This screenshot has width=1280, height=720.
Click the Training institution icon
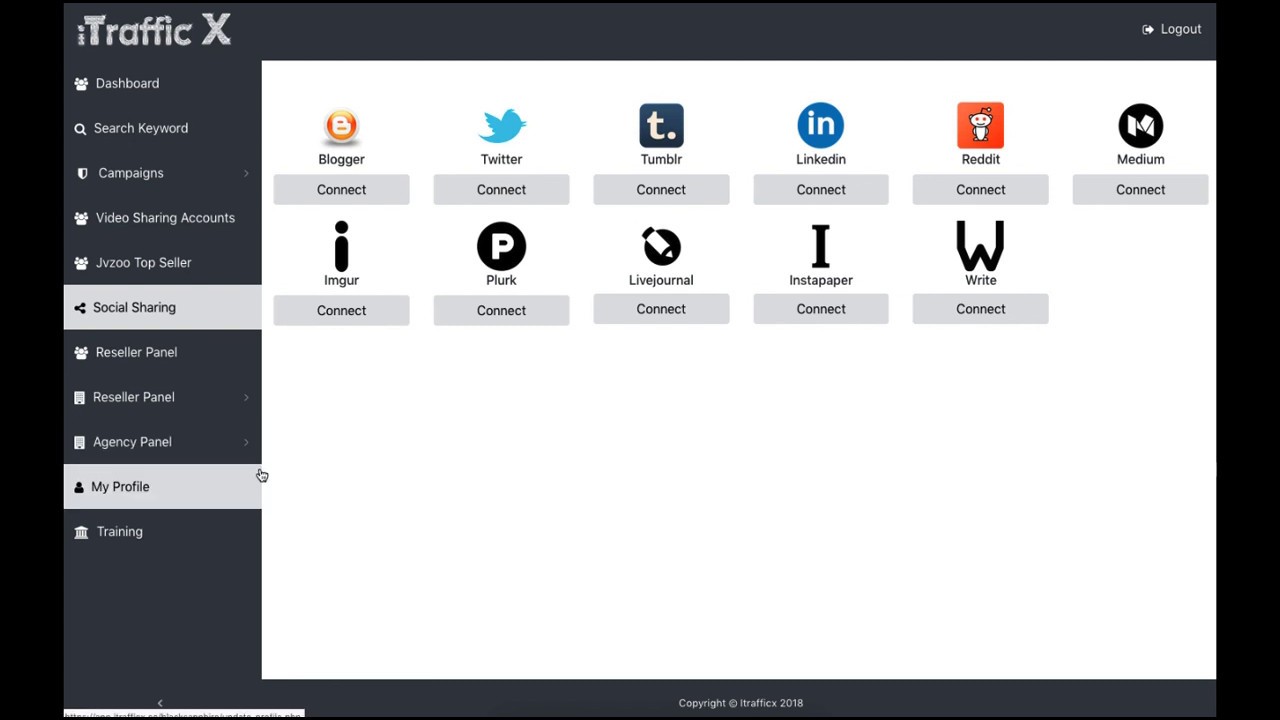[x=81, y=532]
